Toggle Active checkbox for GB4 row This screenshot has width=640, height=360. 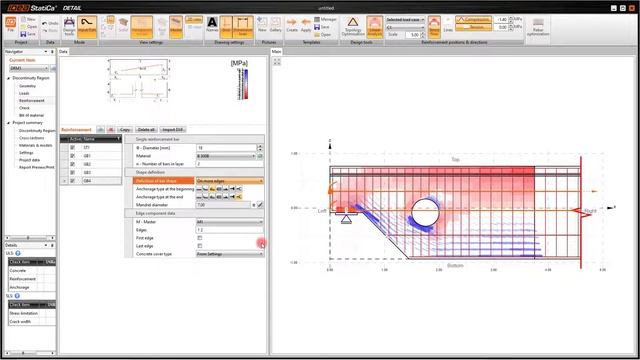pos(72,180)
